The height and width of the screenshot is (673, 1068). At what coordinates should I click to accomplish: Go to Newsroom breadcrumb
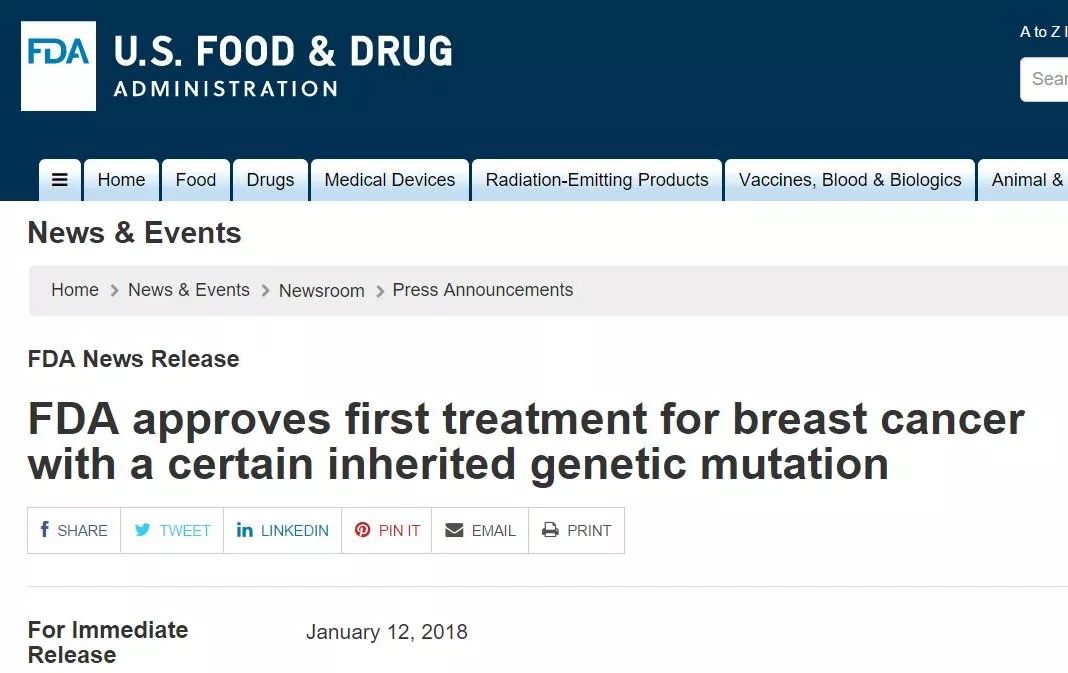coord(321,291)
